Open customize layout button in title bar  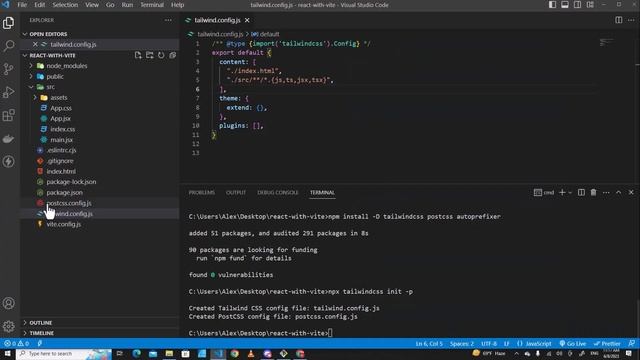tap(590, 5)
